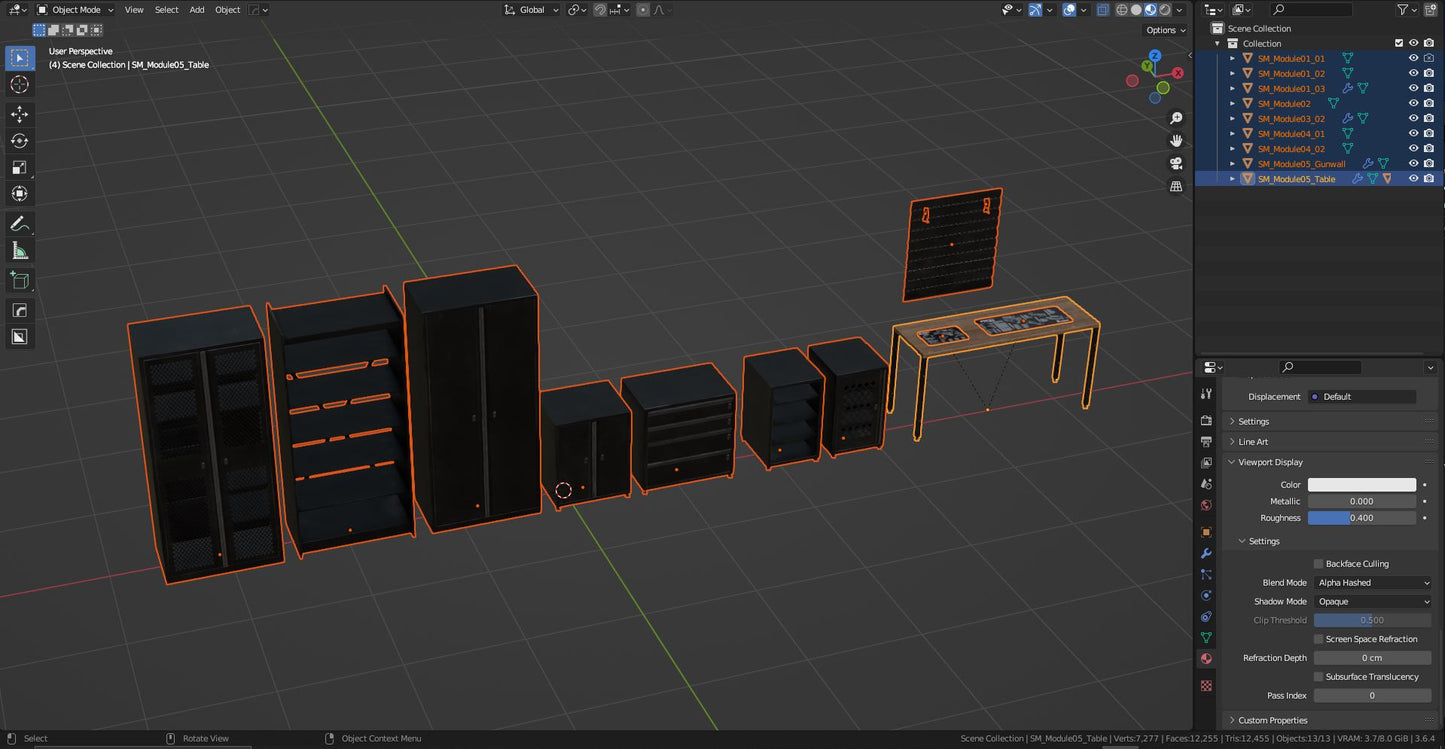Click the Options button in the viewport
This screenshot has width=1445, height=749.
pos(1163,30)
